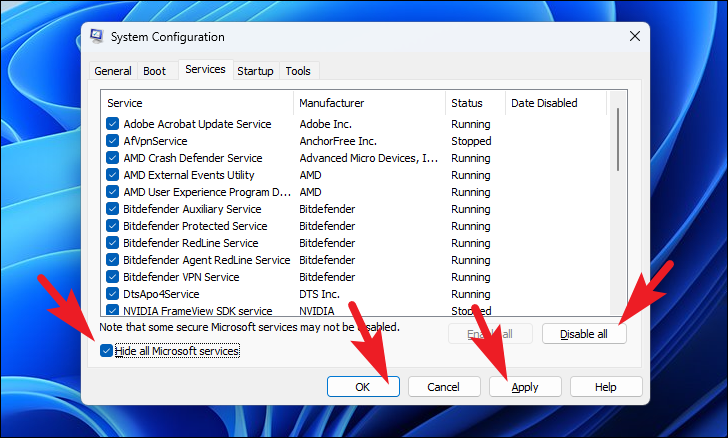Click the 'DTS Inc.' manufacturer cell
The height and width of the screenshot is (438, 728).
319,294
